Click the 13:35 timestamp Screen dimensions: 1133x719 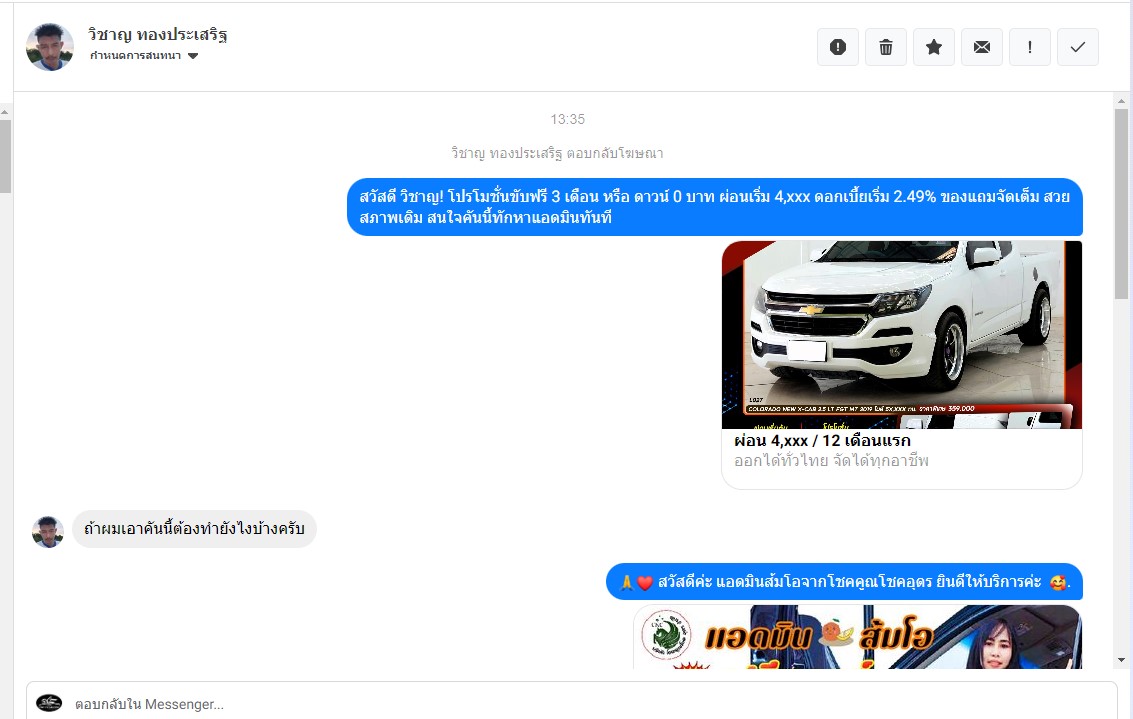(x=567, y=119)
